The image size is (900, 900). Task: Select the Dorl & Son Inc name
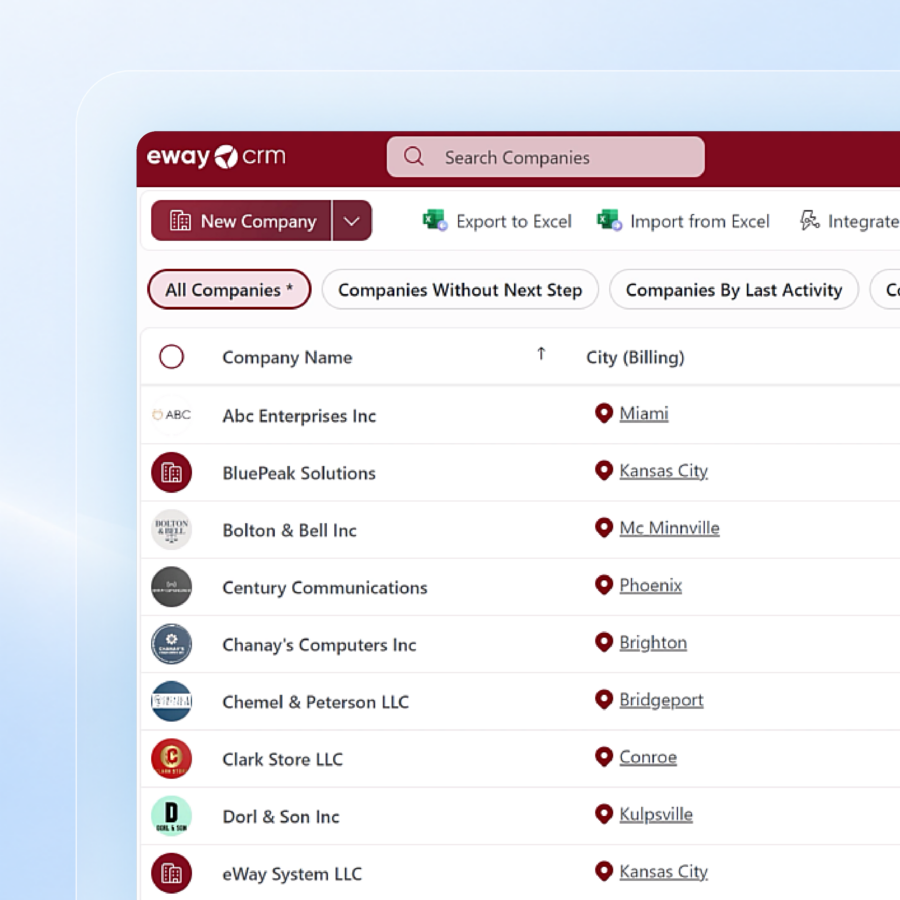[281, 817]
